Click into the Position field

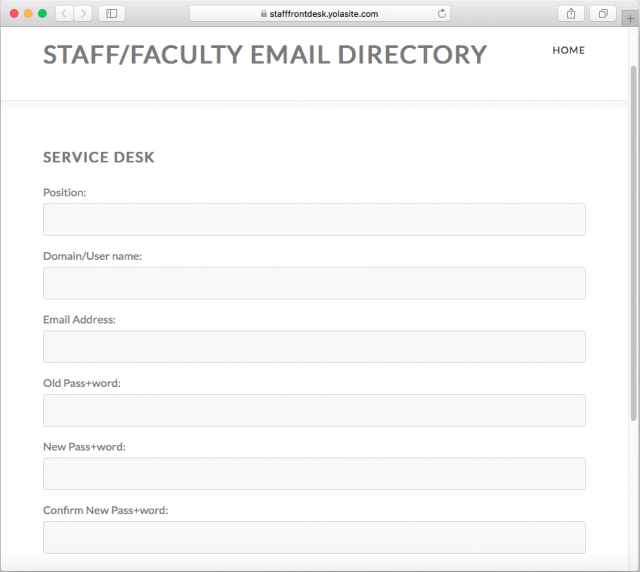tap(314, 220)
